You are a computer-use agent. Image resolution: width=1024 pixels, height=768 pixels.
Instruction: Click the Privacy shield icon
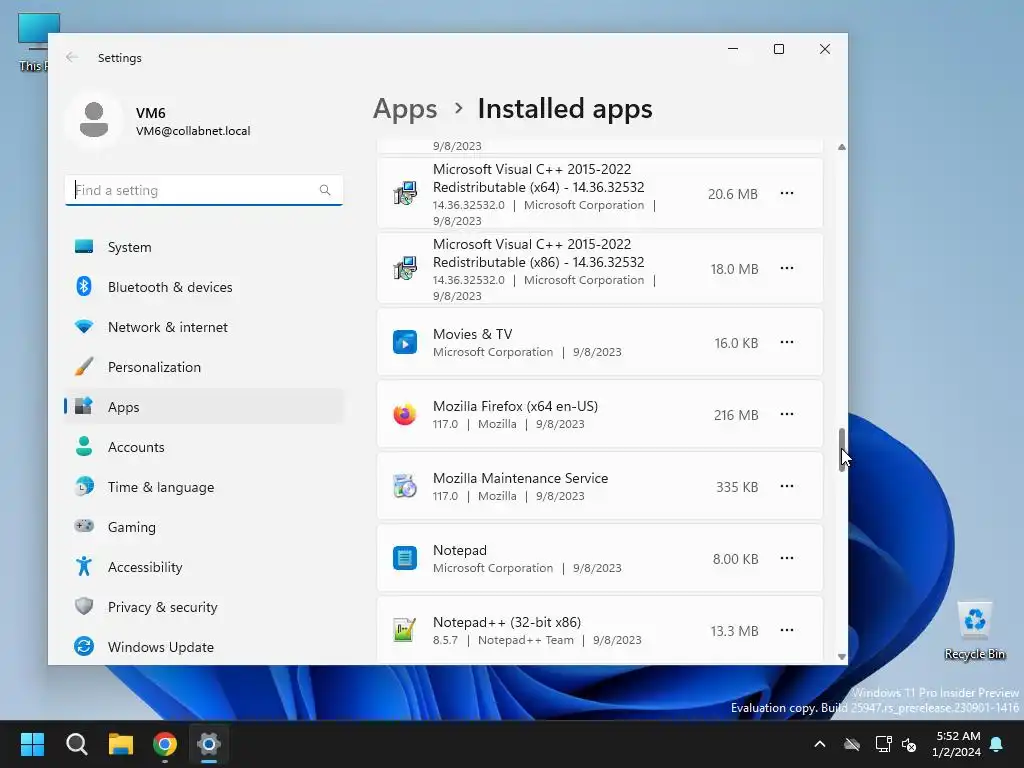coord(84,606)
